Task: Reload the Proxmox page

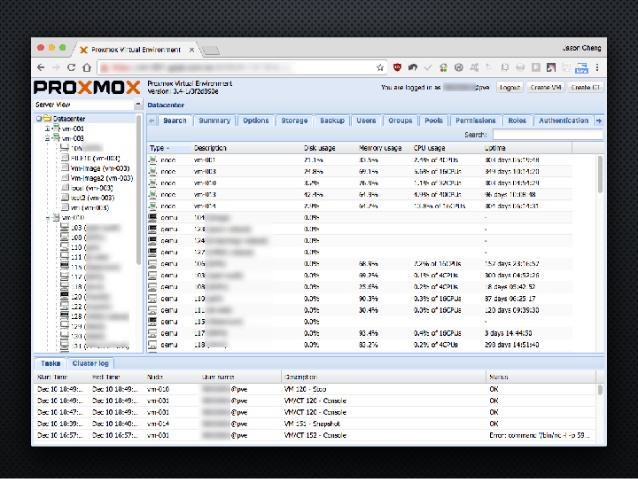Action: [x=71, y=68]
